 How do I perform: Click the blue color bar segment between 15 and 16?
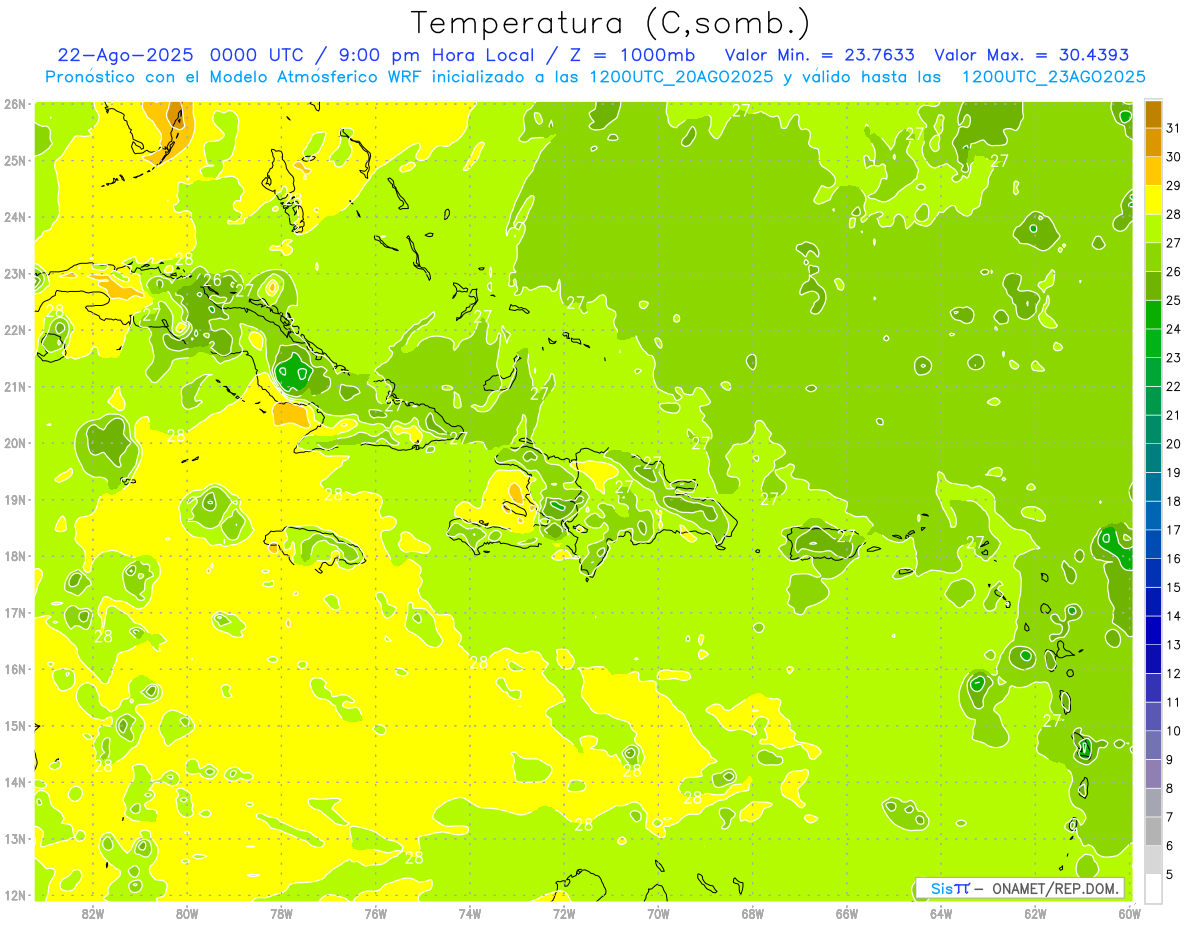click(1153, 573)
